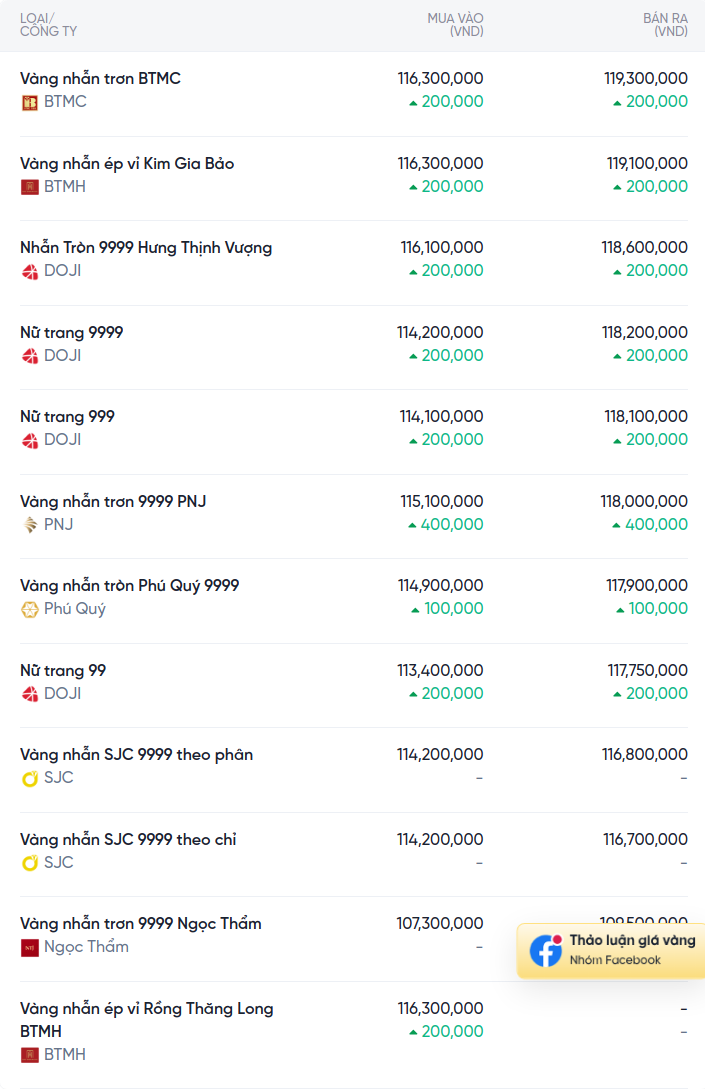
Task: Open Thảo luận giá vàng Facebook group
Action: pyautogui.click(x=611, y=950)
